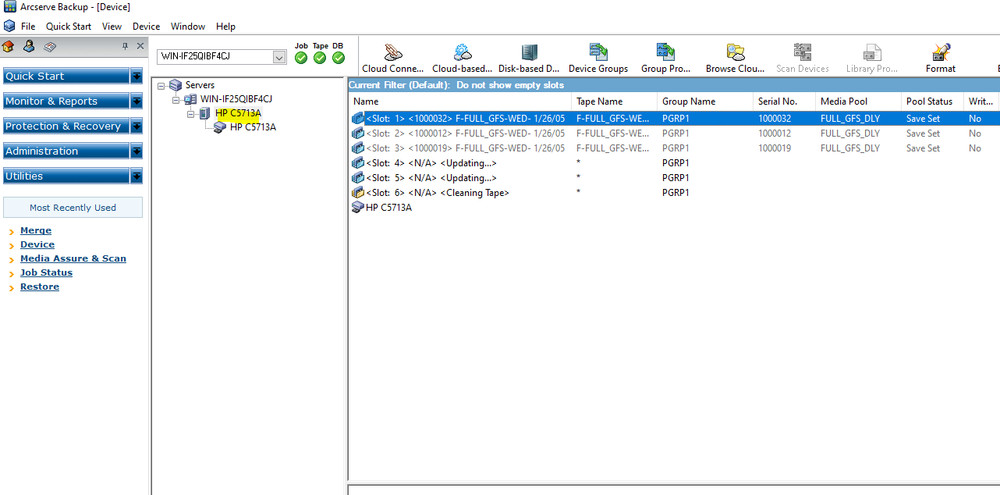Screen dimensions: 1000x495
Task: Open the Cloud-based device toolbar icon
Action: (x=462, y=52)
